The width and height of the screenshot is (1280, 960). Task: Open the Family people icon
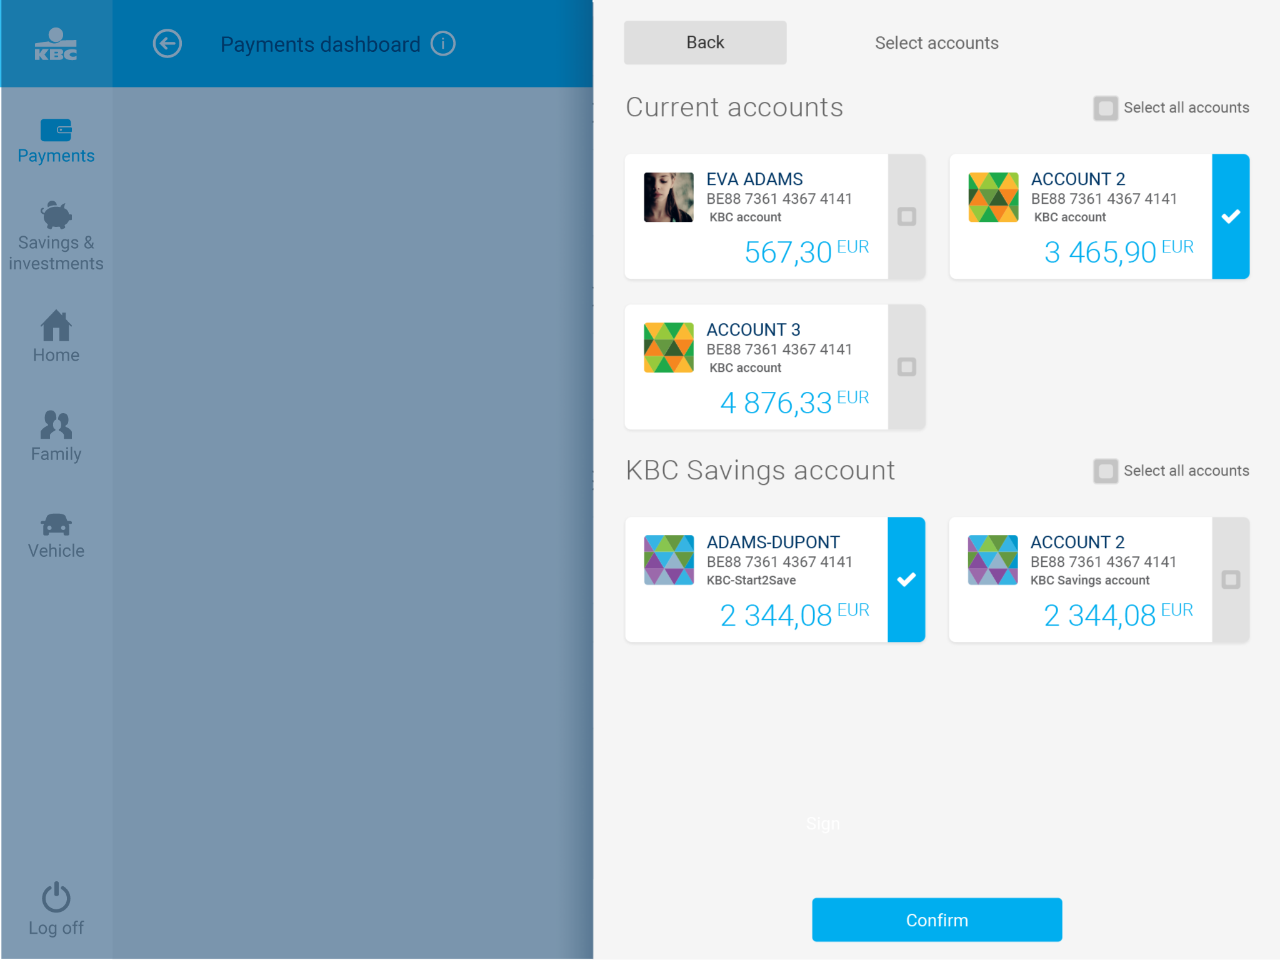[x=56, y=425]
